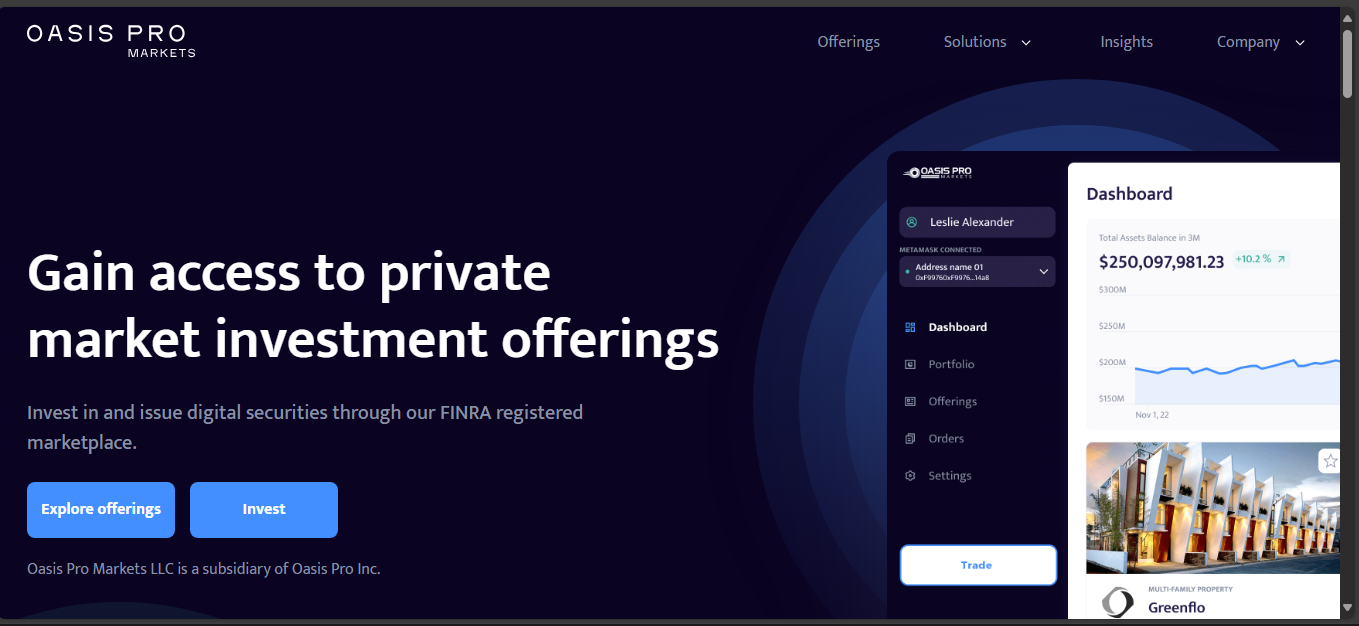The width and height of the screenshot is (1359, 626).
Task: Click the Portfolio icon in sidebar
Action: click(910, 365)
